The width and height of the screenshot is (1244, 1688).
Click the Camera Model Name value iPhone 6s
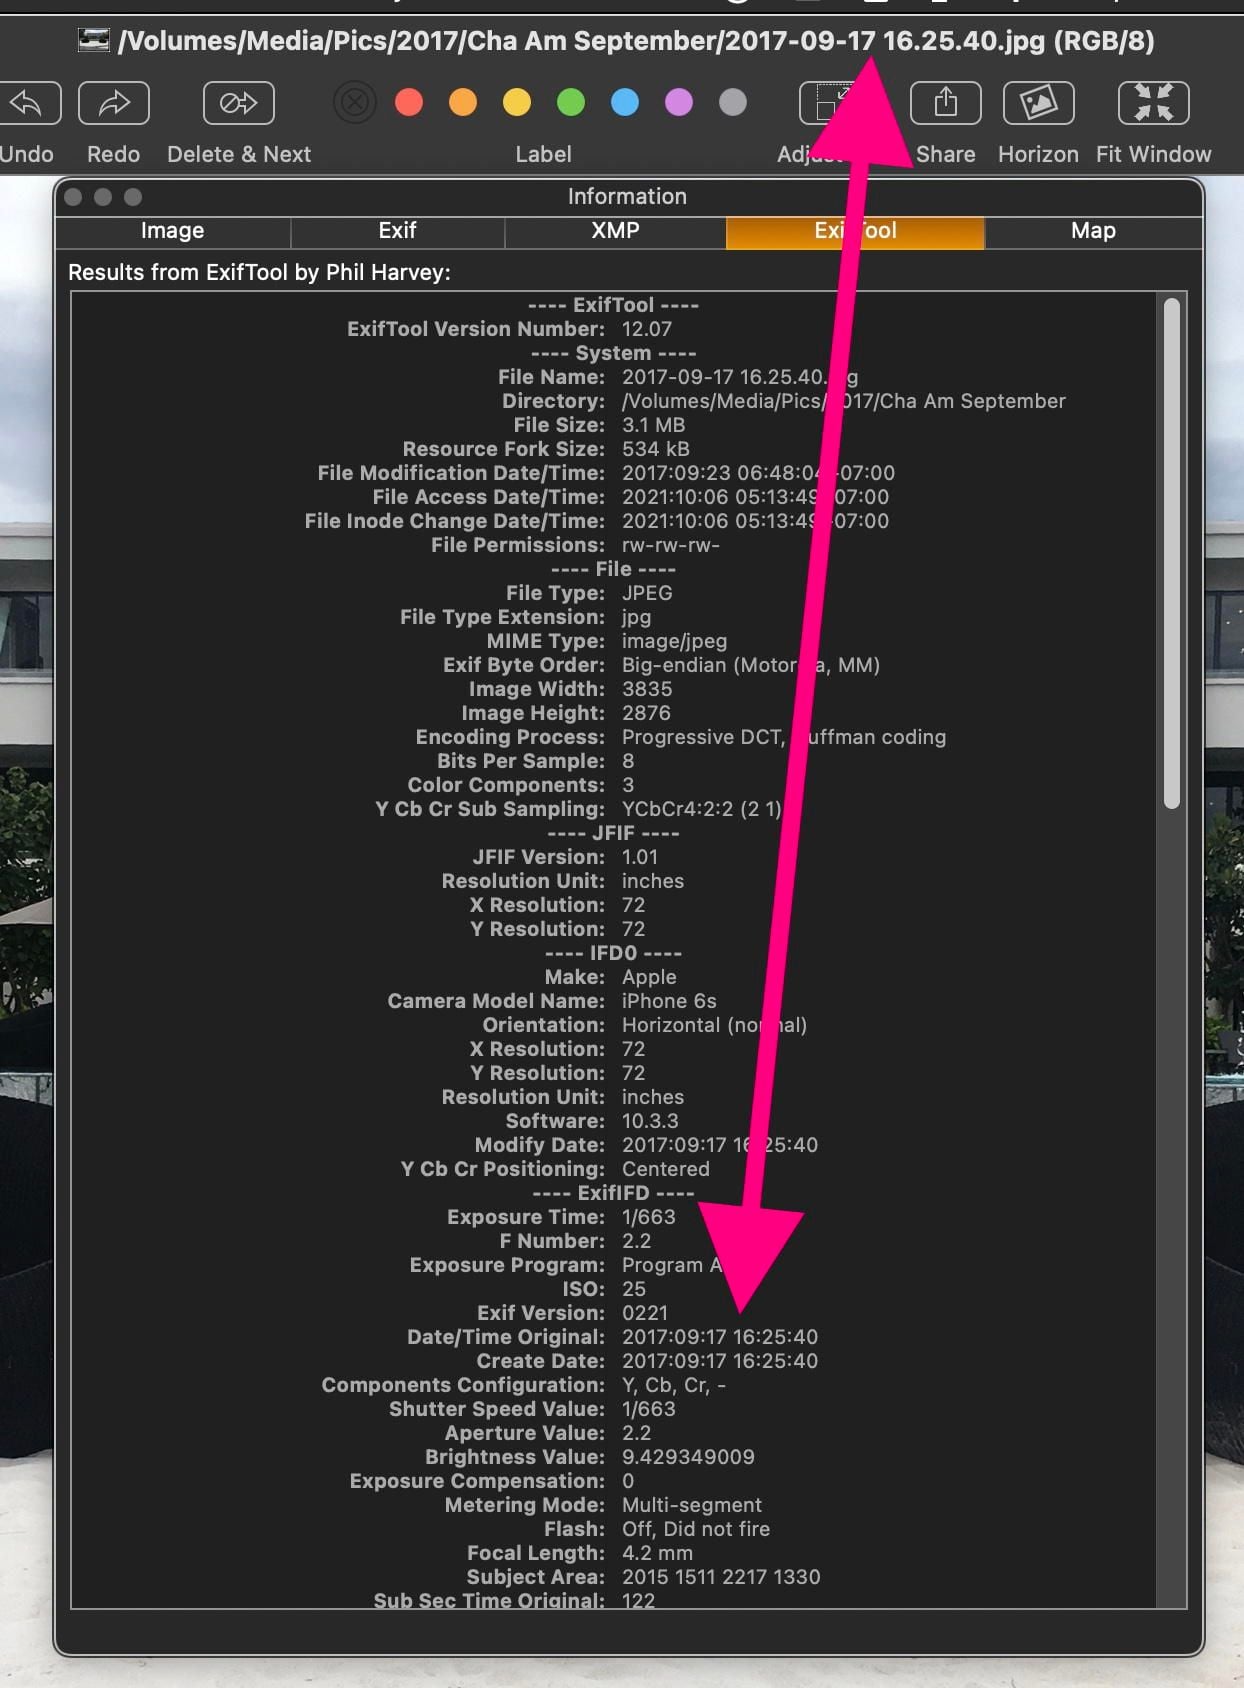click(669, 1001)
